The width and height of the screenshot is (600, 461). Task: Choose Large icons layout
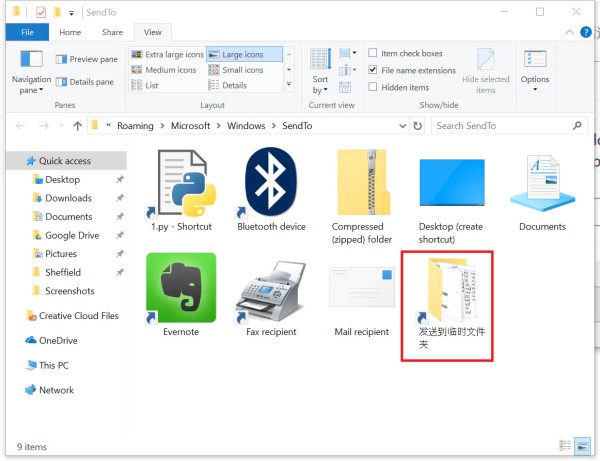(x=244, y=54)
